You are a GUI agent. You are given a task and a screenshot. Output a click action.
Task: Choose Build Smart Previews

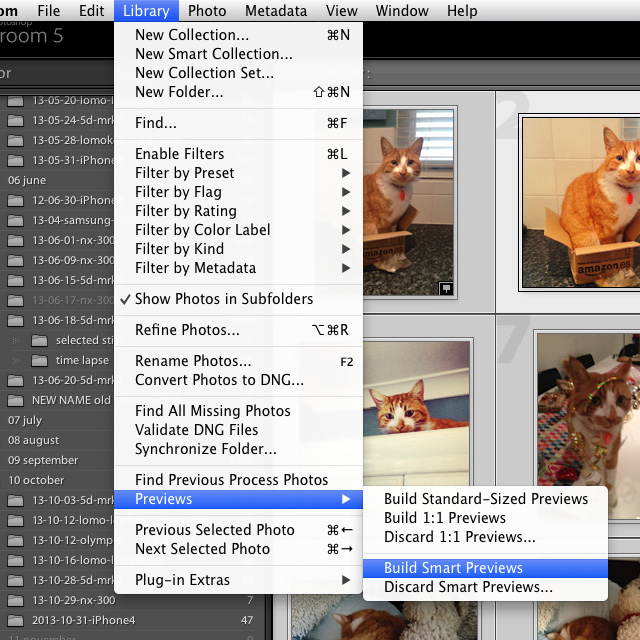[x=485, y=568]
